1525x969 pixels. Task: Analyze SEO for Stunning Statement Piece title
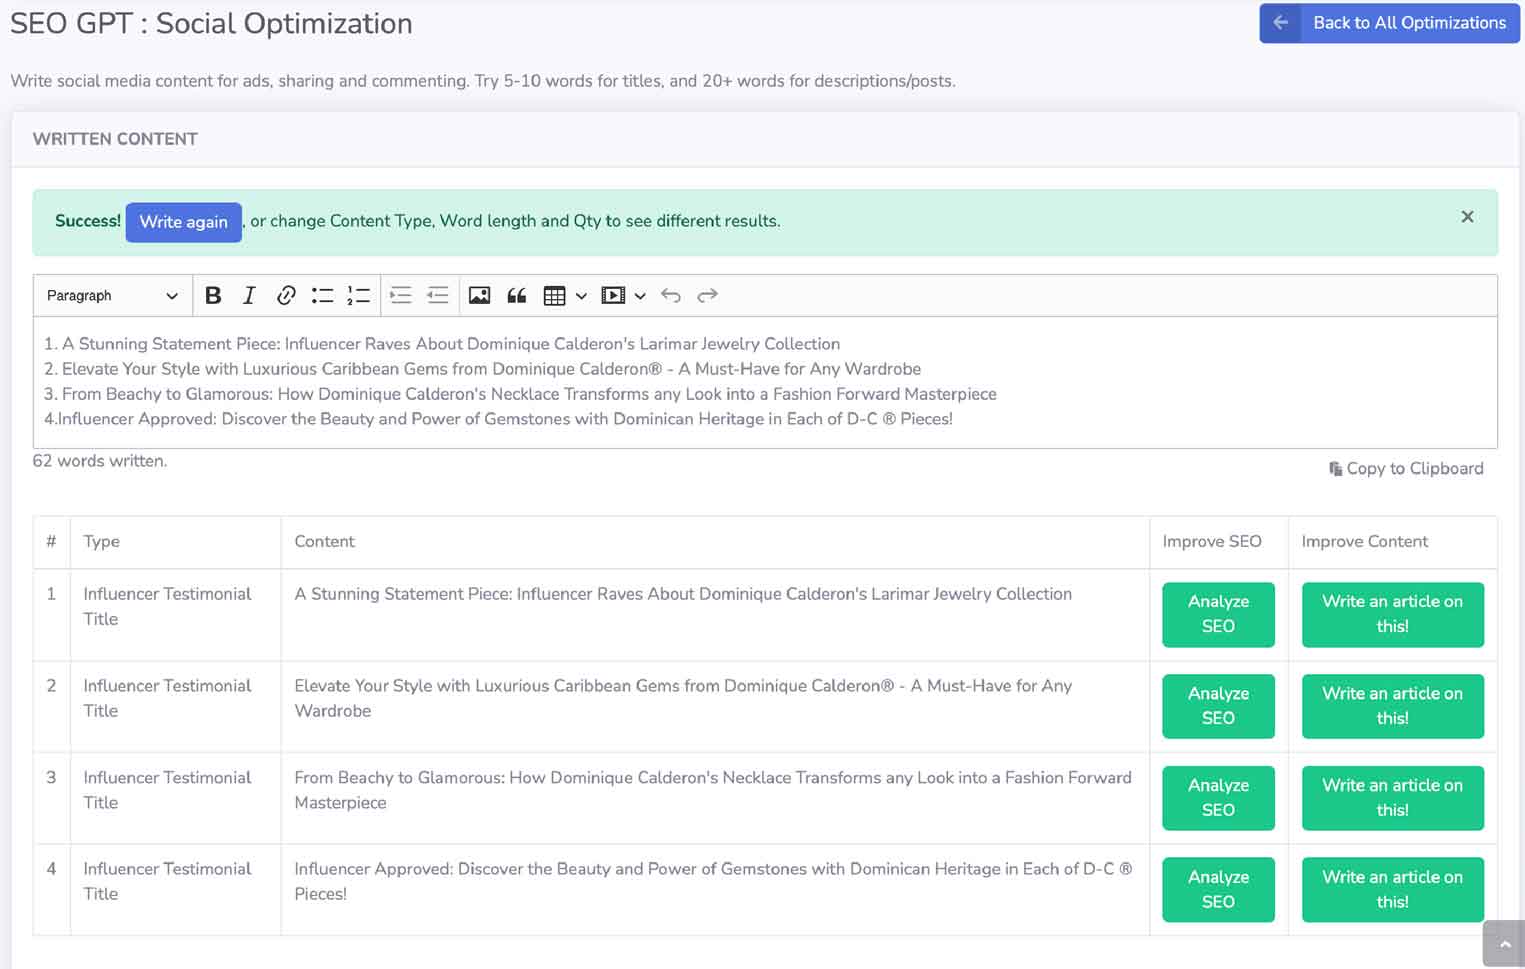pos(1218,614)
